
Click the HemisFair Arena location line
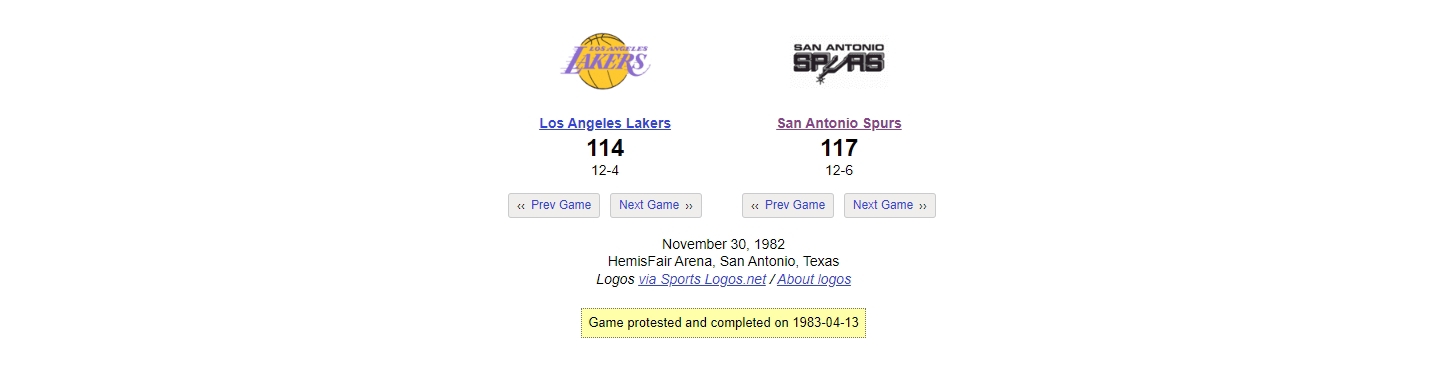(723, 262)
